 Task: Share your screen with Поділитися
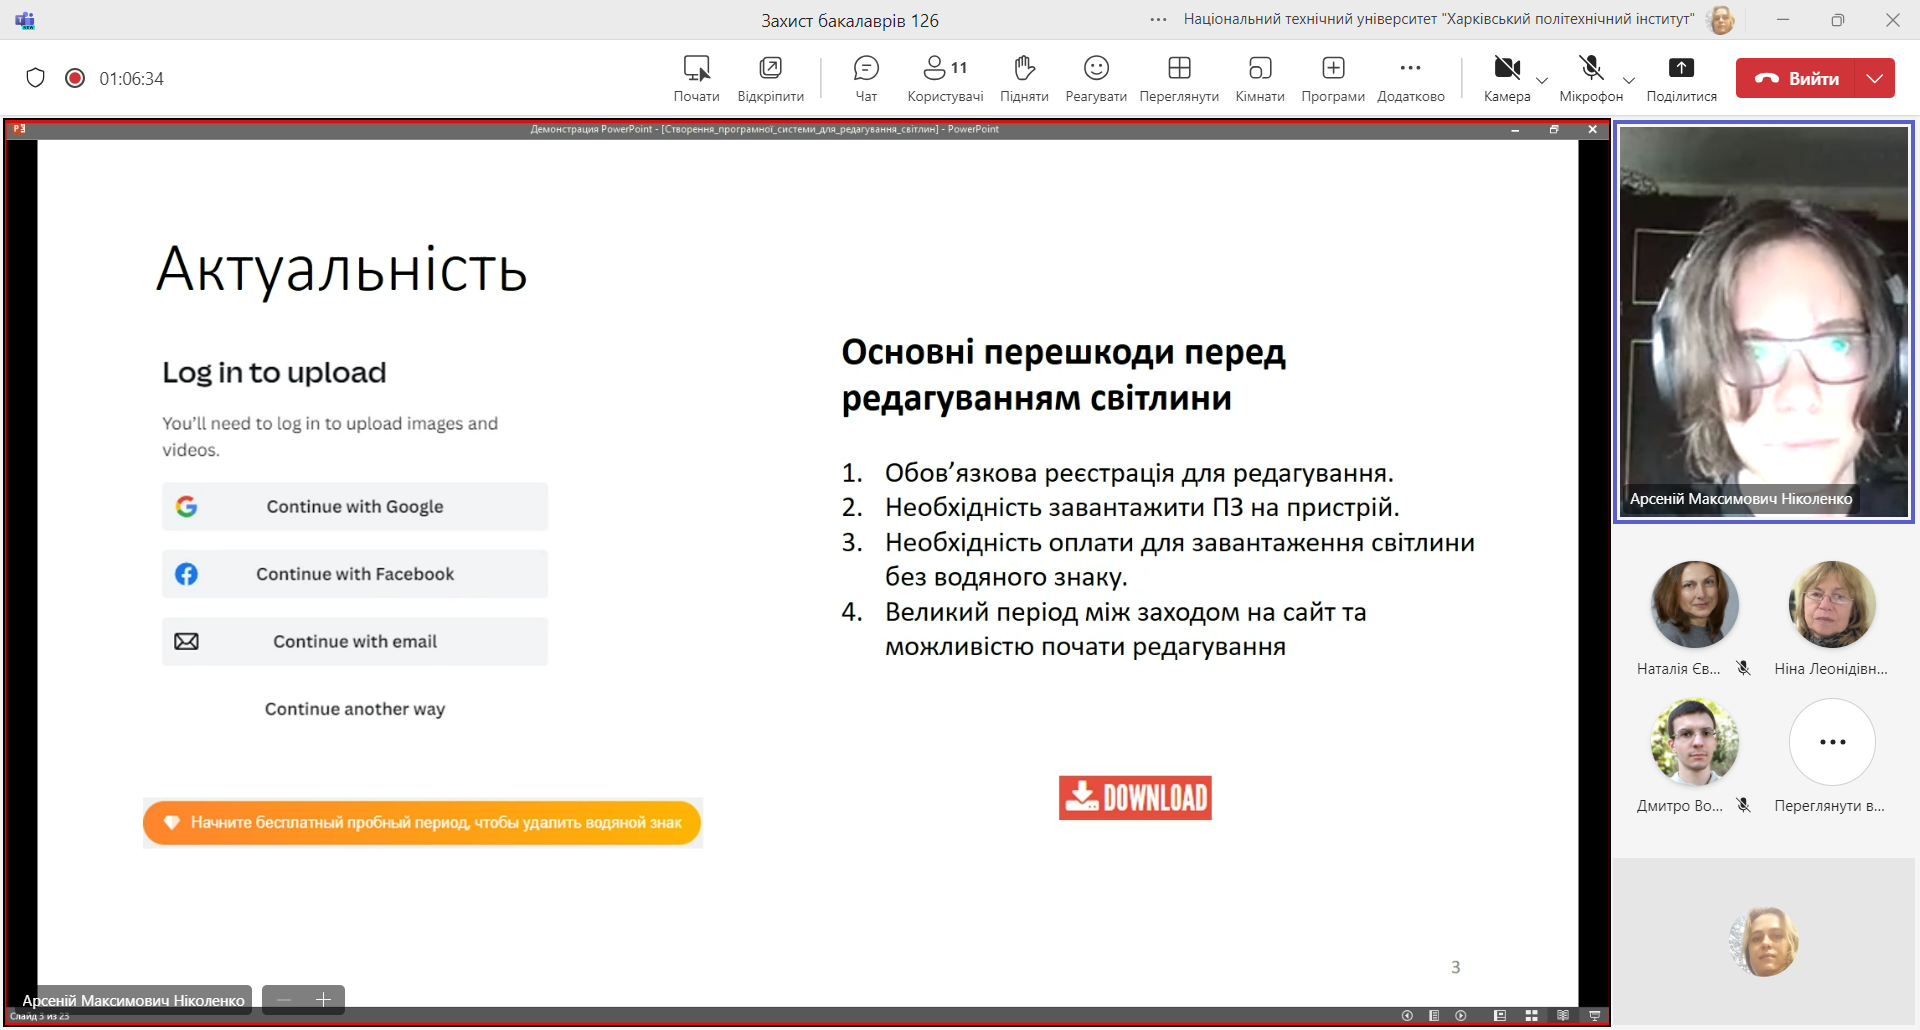click(x=1681, y=78)
